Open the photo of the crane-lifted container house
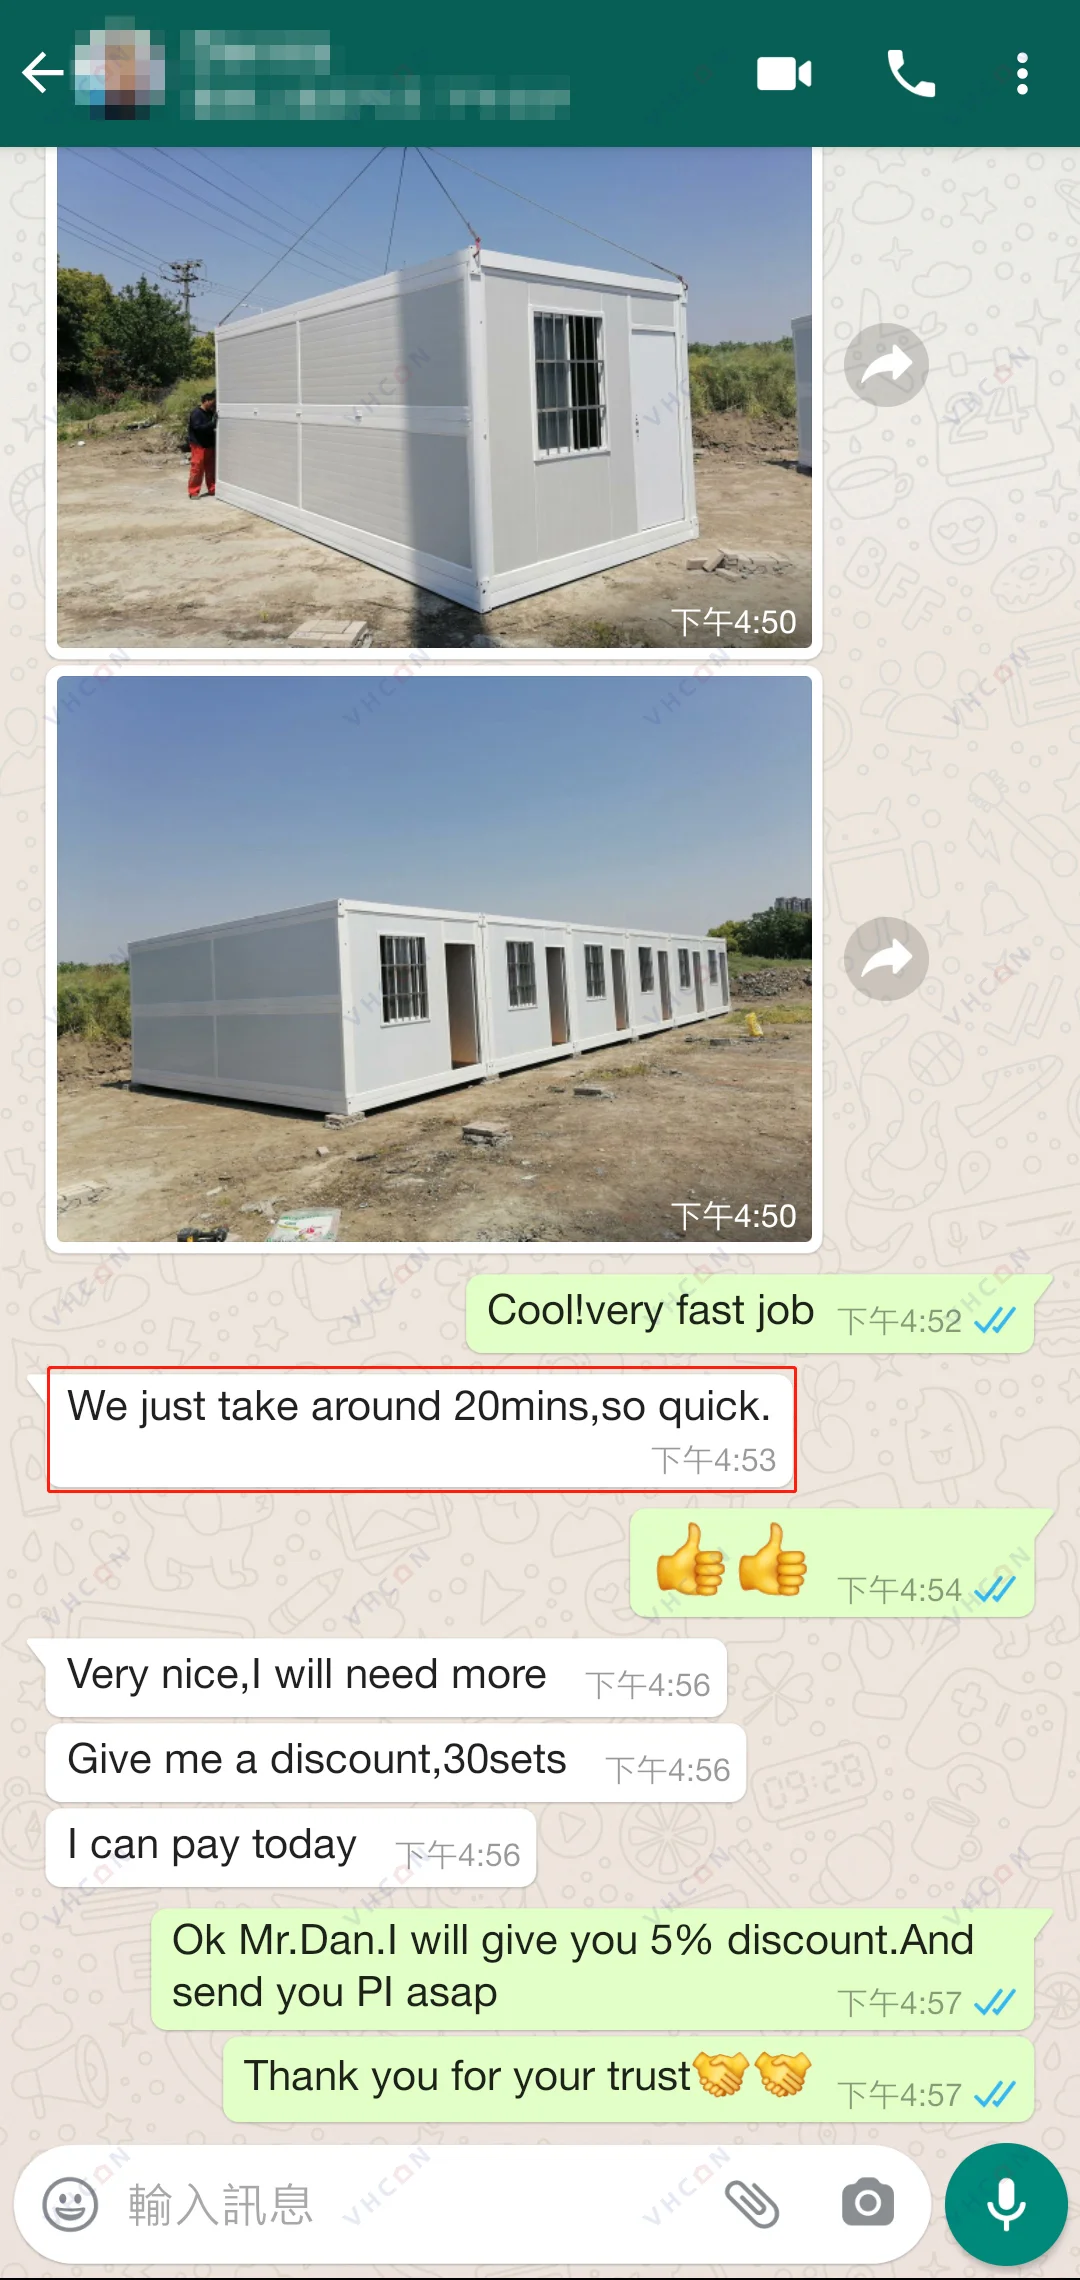The image size is (1080, 2280). click(x=434, y=397)
